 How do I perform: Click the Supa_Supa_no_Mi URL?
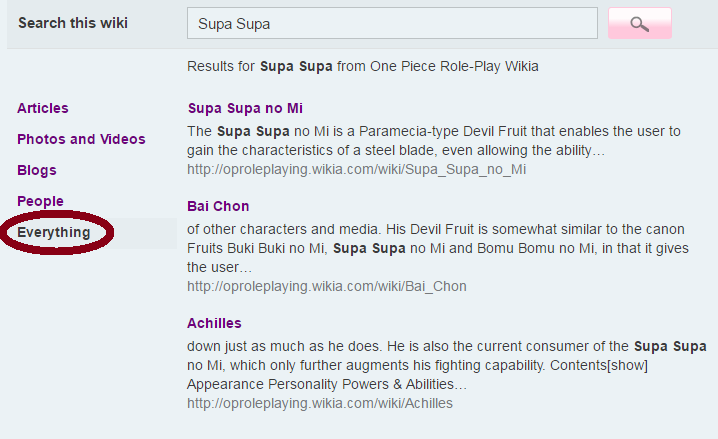356,169
